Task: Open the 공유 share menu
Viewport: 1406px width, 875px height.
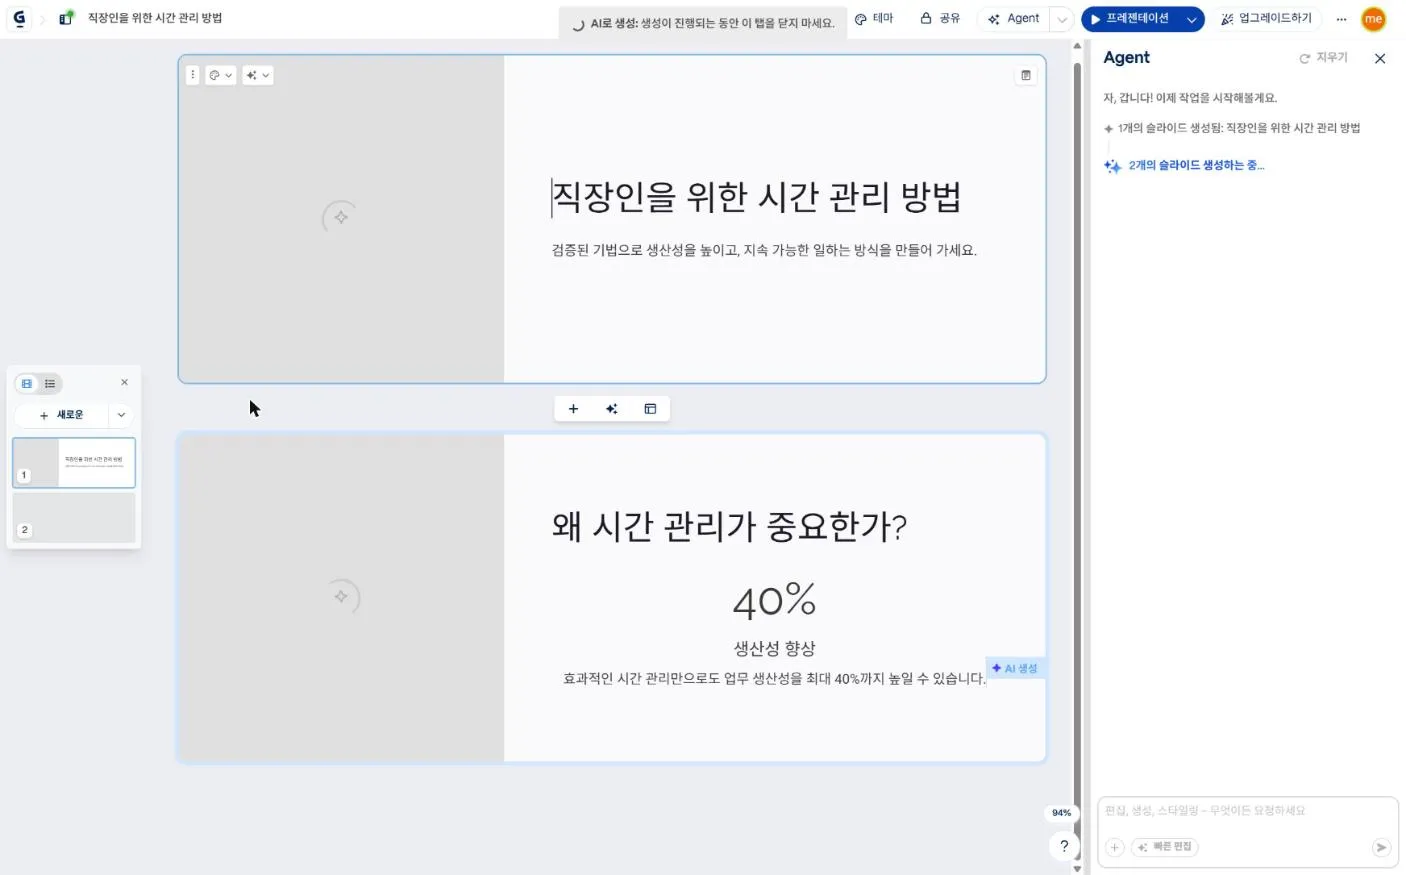Action: point(940,18)
